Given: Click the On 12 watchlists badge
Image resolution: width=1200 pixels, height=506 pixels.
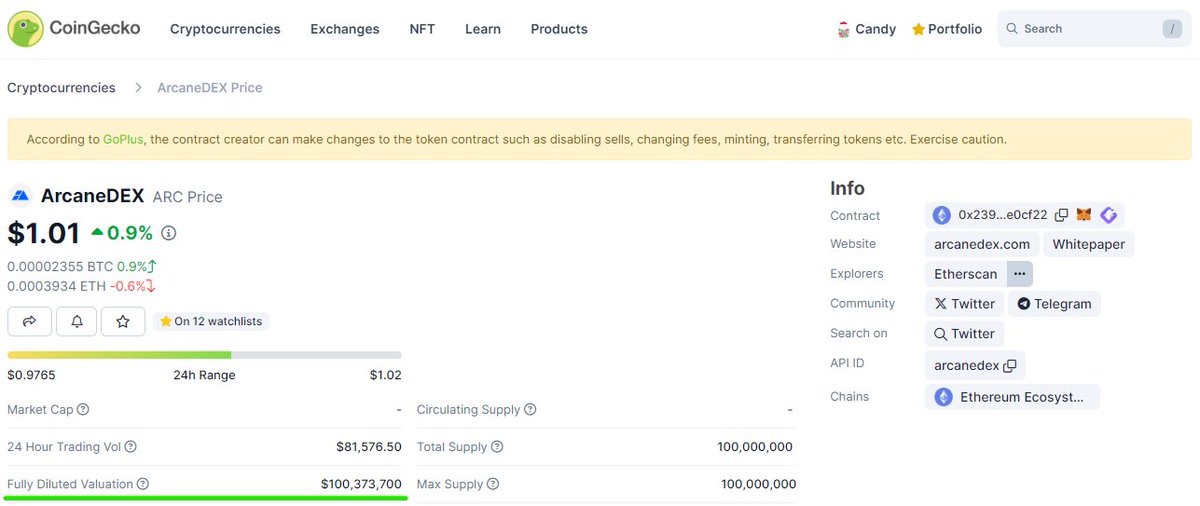Looking at the screenshot, I should [210, 321].
